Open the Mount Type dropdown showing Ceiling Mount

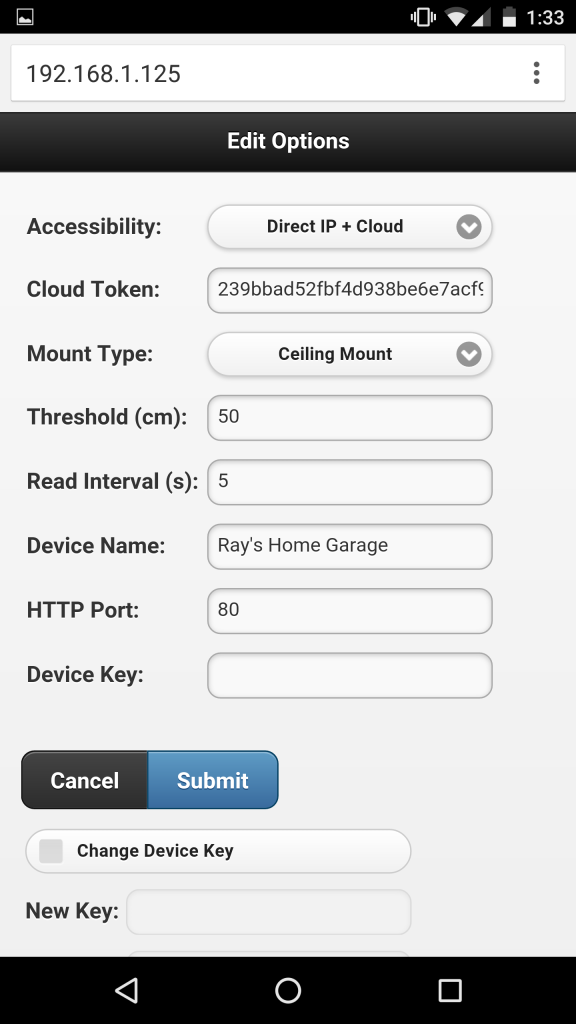point(349,354)
